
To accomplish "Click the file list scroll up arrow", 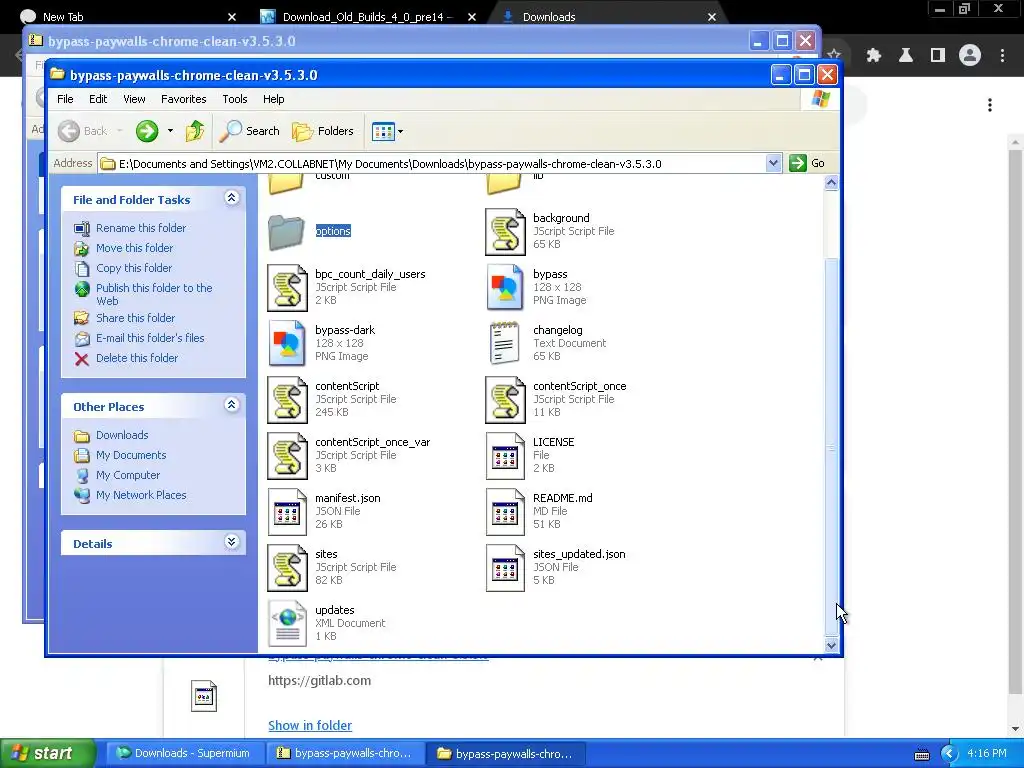I will [831, 183].
